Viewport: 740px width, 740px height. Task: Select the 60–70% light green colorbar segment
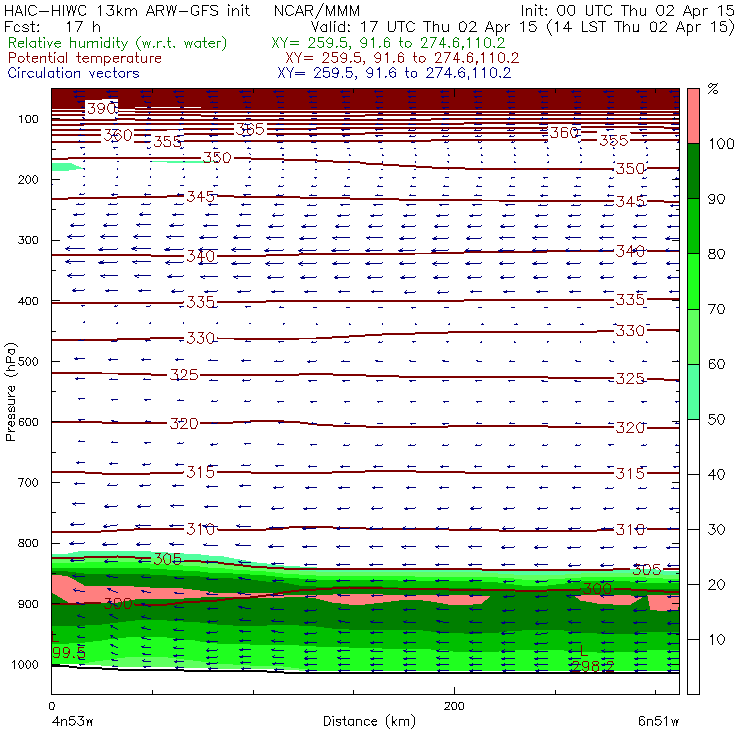coord(693,336)
